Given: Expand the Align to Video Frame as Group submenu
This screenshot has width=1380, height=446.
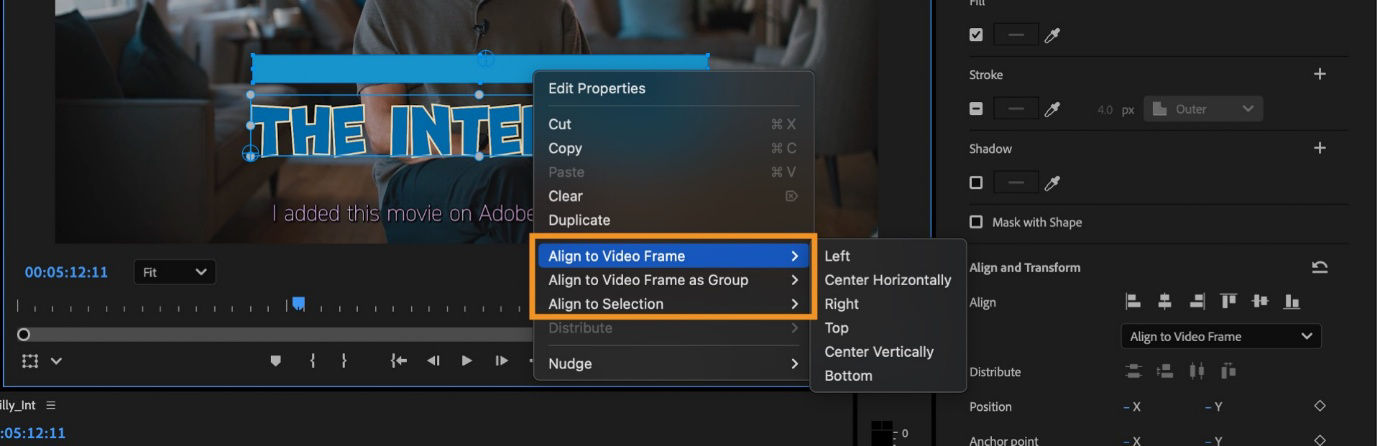Looking at the screenshot, I should click(x=674, y=280).
